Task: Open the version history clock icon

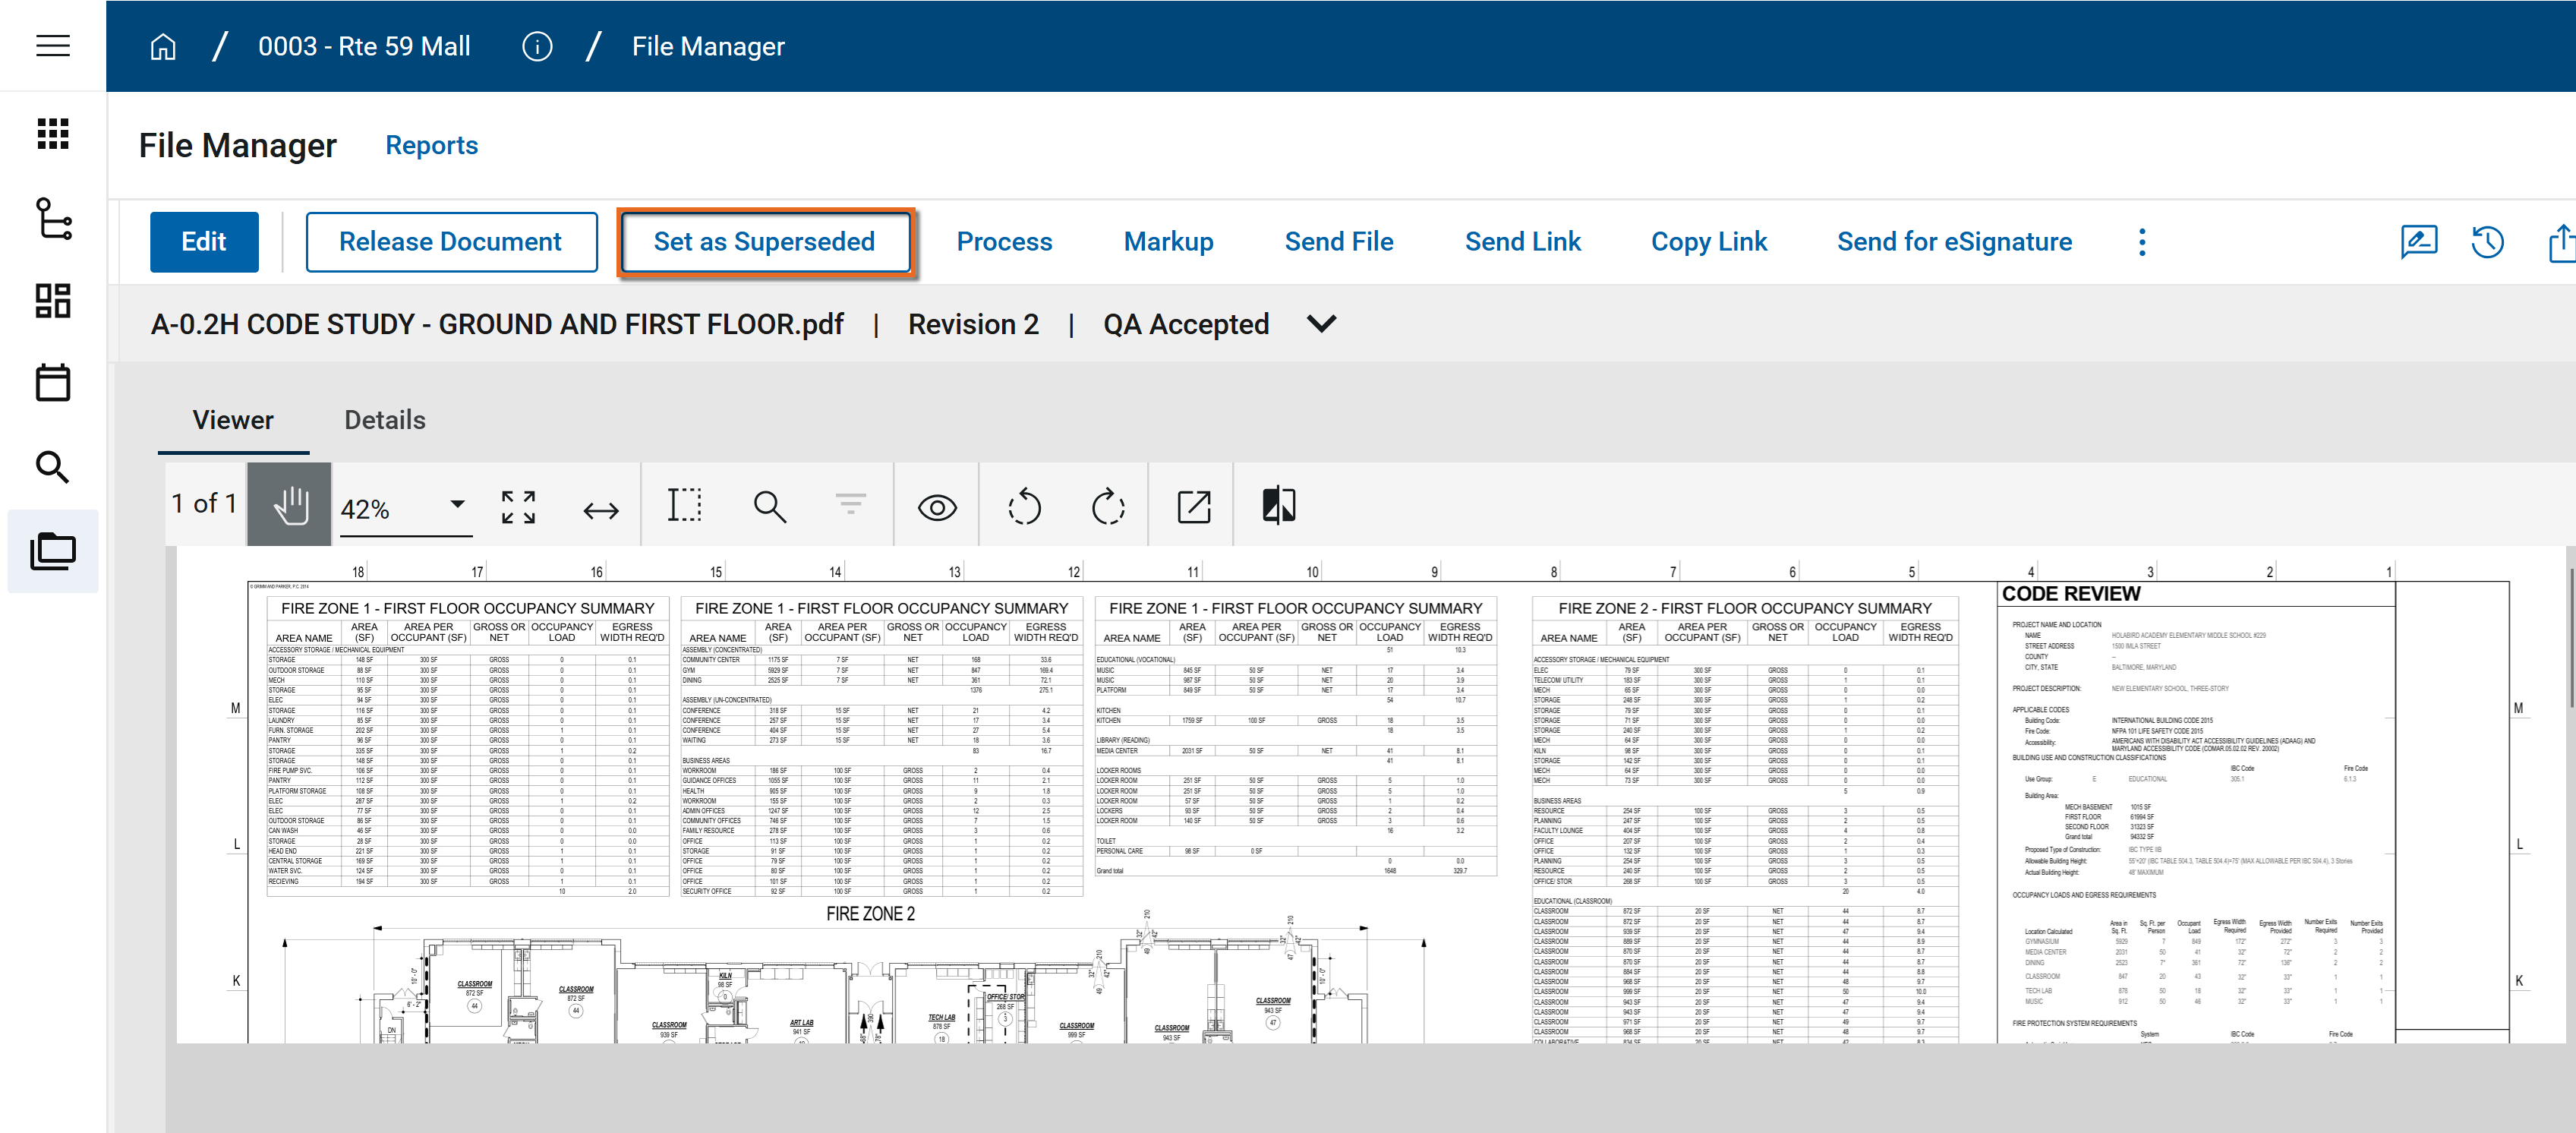Action: pos(2487,242)
